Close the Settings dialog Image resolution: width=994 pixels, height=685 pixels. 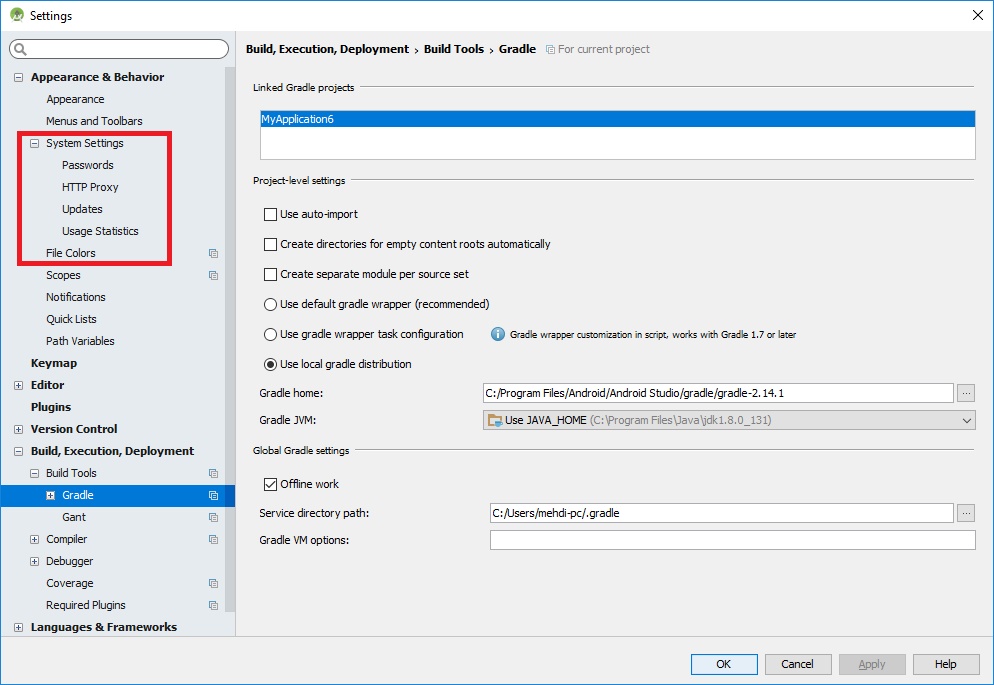[978, 15]
